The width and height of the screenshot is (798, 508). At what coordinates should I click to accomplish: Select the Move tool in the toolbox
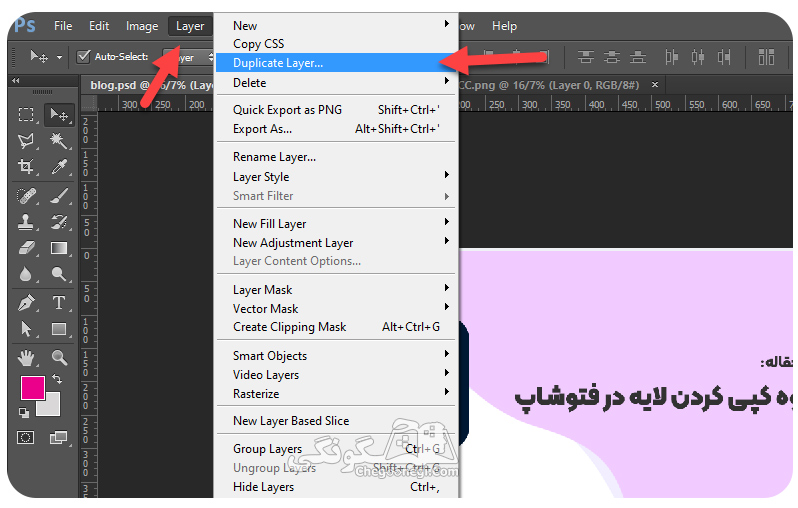59,114
